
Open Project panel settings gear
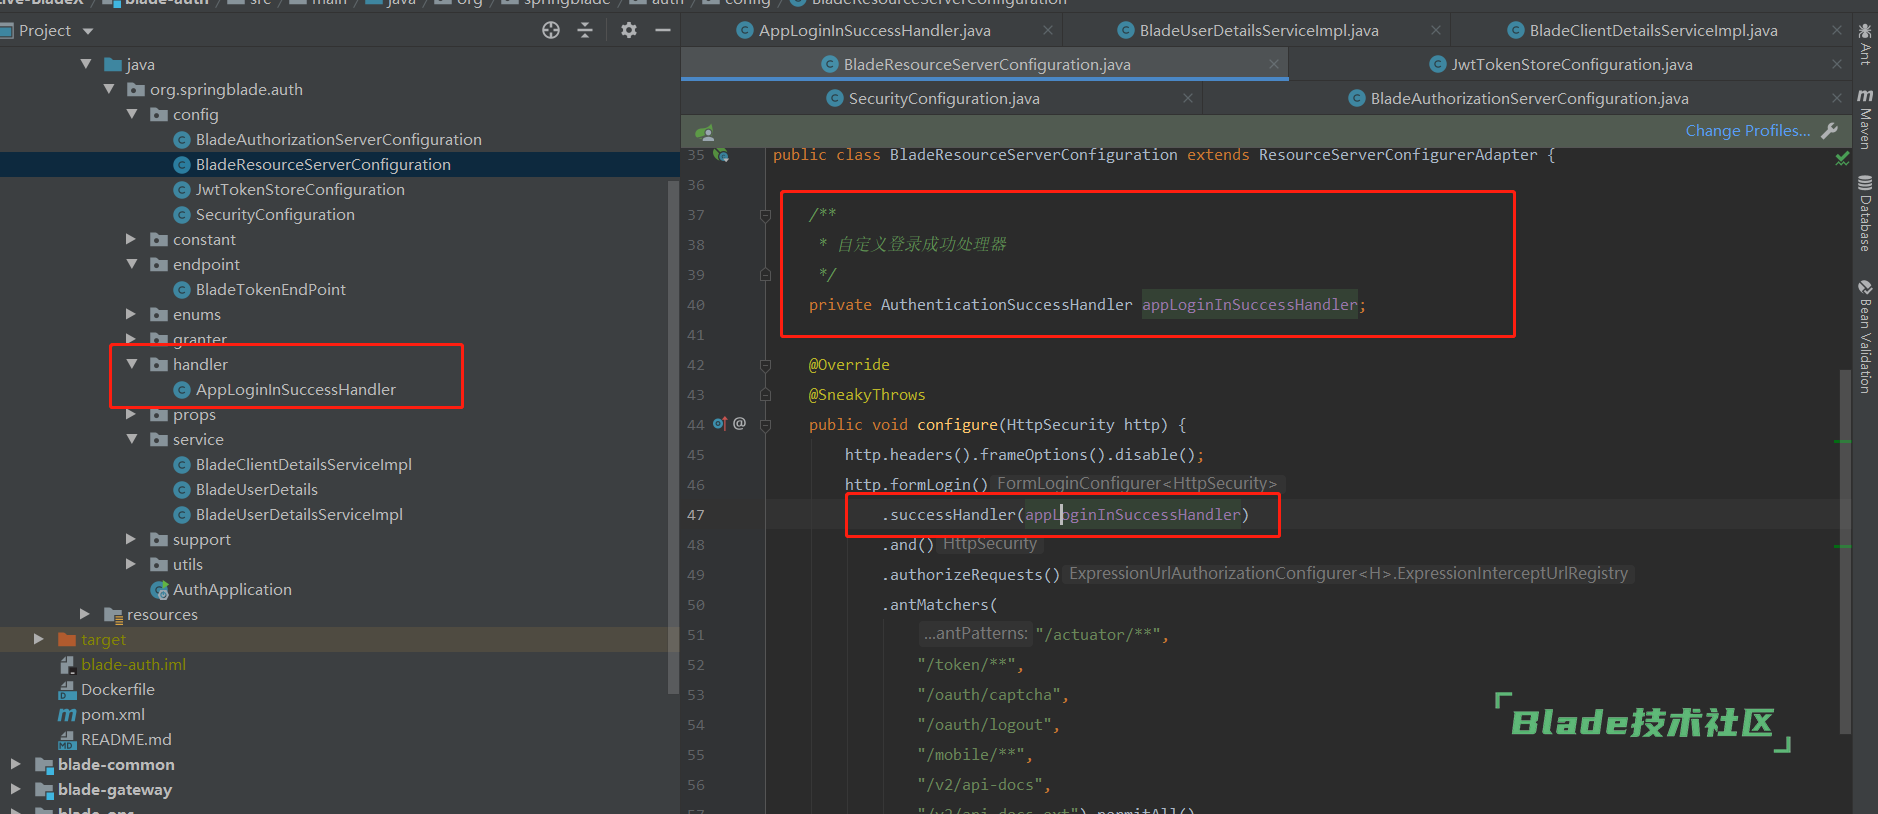pos(628,30)
